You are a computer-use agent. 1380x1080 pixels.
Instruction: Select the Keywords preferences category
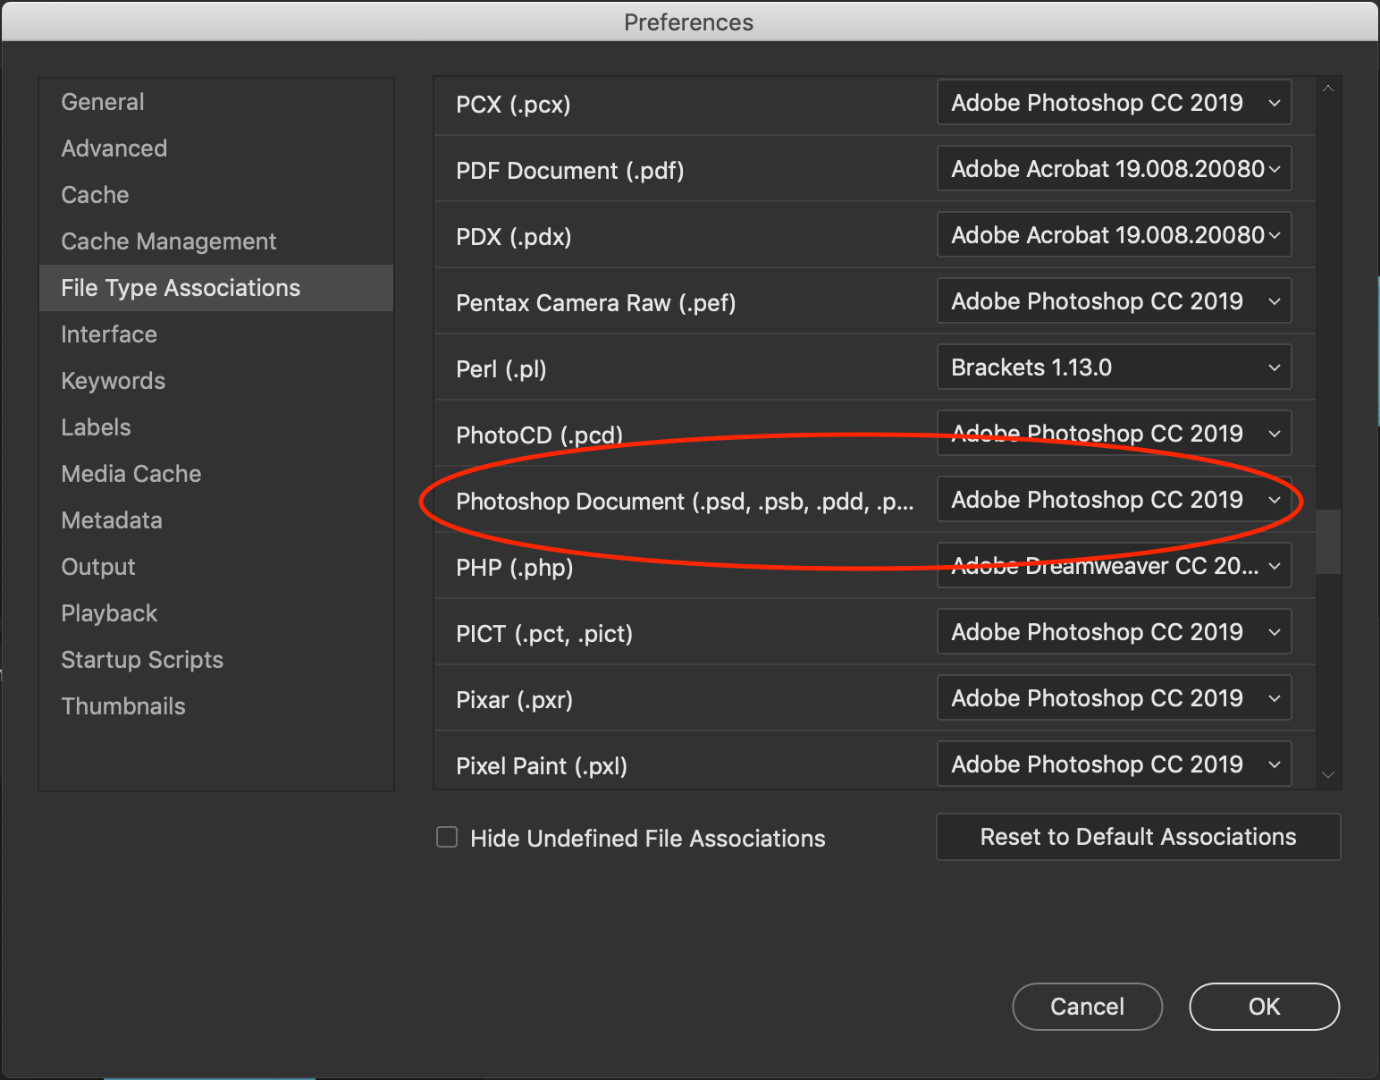tap(112, 380)
